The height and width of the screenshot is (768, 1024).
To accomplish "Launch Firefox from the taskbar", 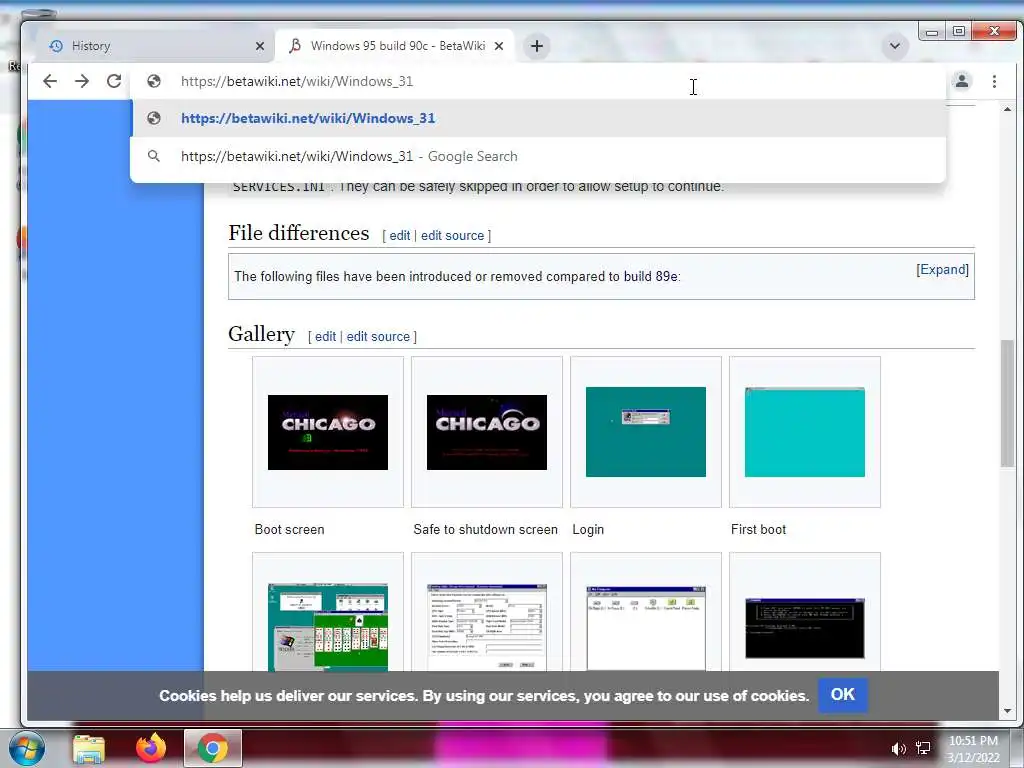I will point(151,748).
